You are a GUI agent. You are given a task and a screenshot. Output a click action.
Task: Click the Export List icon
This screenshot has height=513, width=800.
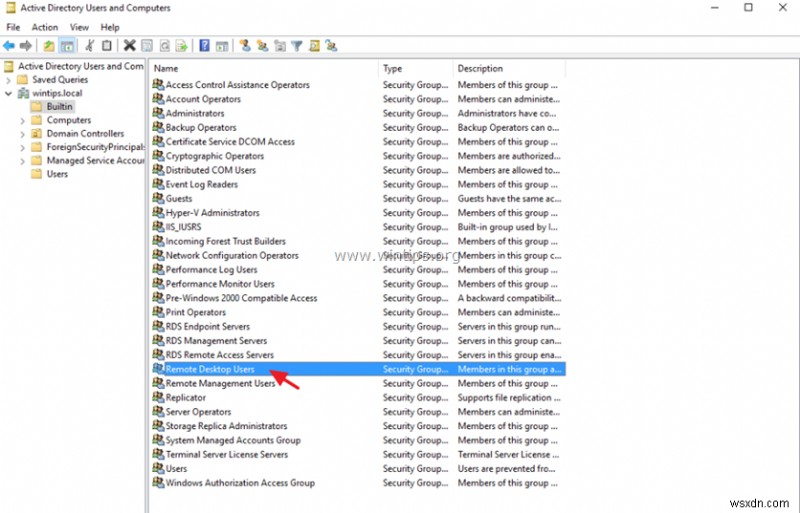click(182, 46)
